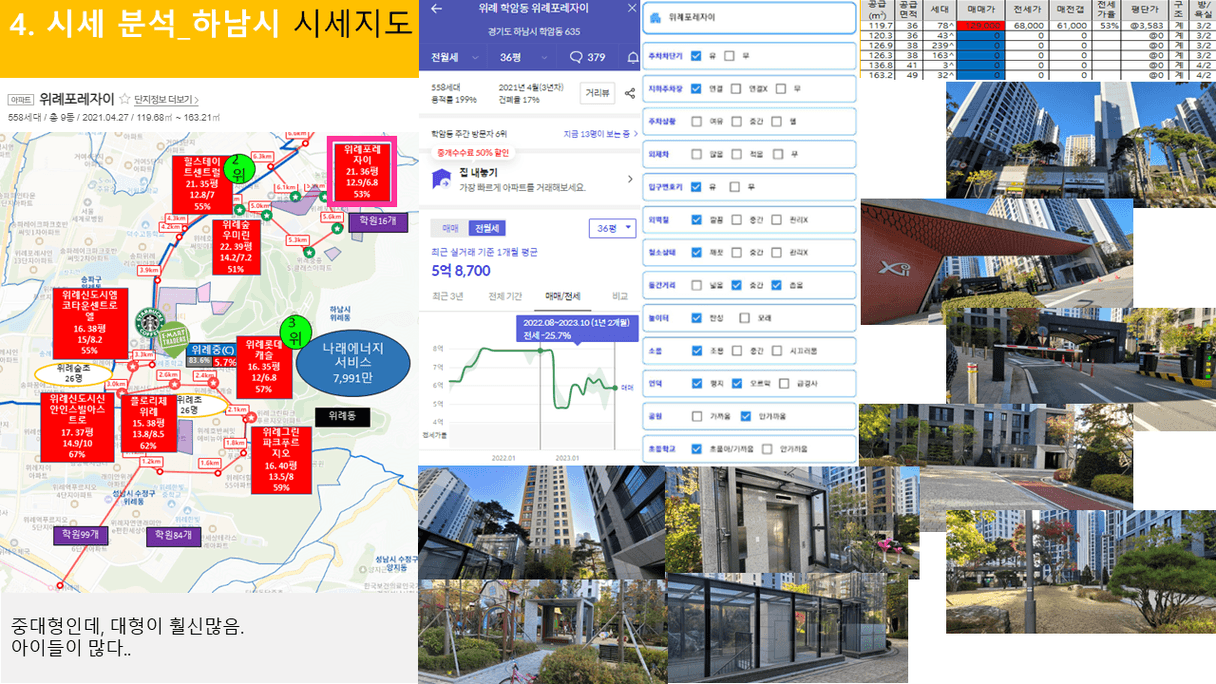Tap the notification bell icon
Viewport: 1216px width, 684px height.
click(x=633, y=57)
